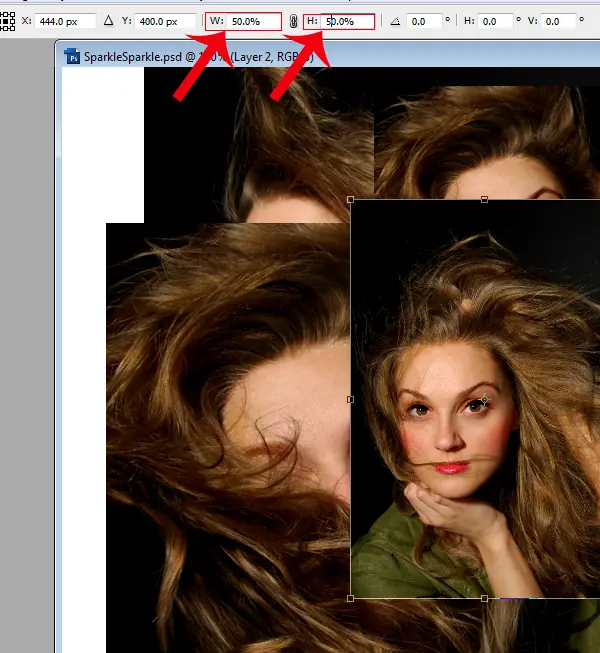
Task: Select the W width scale field
Action: click(254, 21)
